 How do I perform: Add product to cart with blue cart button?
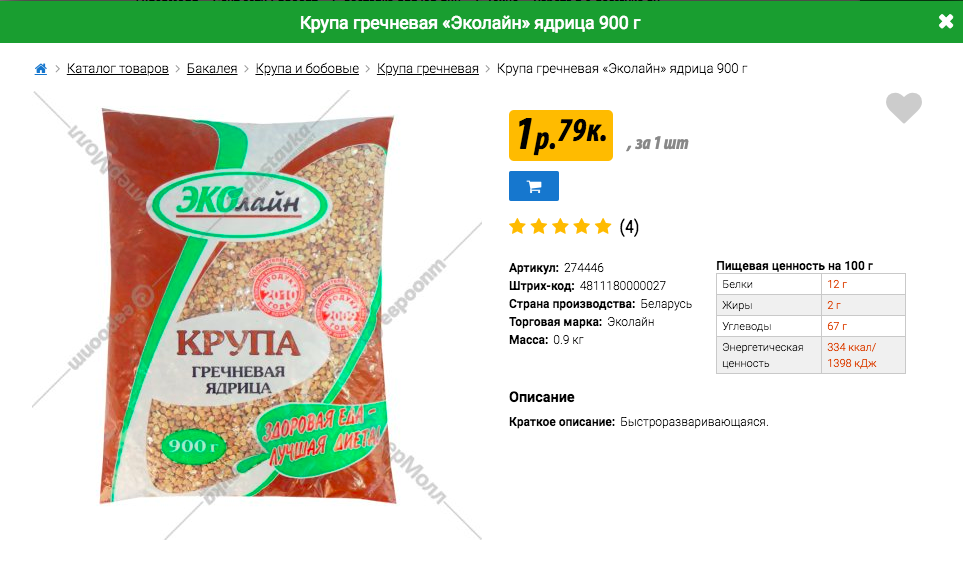click(534, 186)
